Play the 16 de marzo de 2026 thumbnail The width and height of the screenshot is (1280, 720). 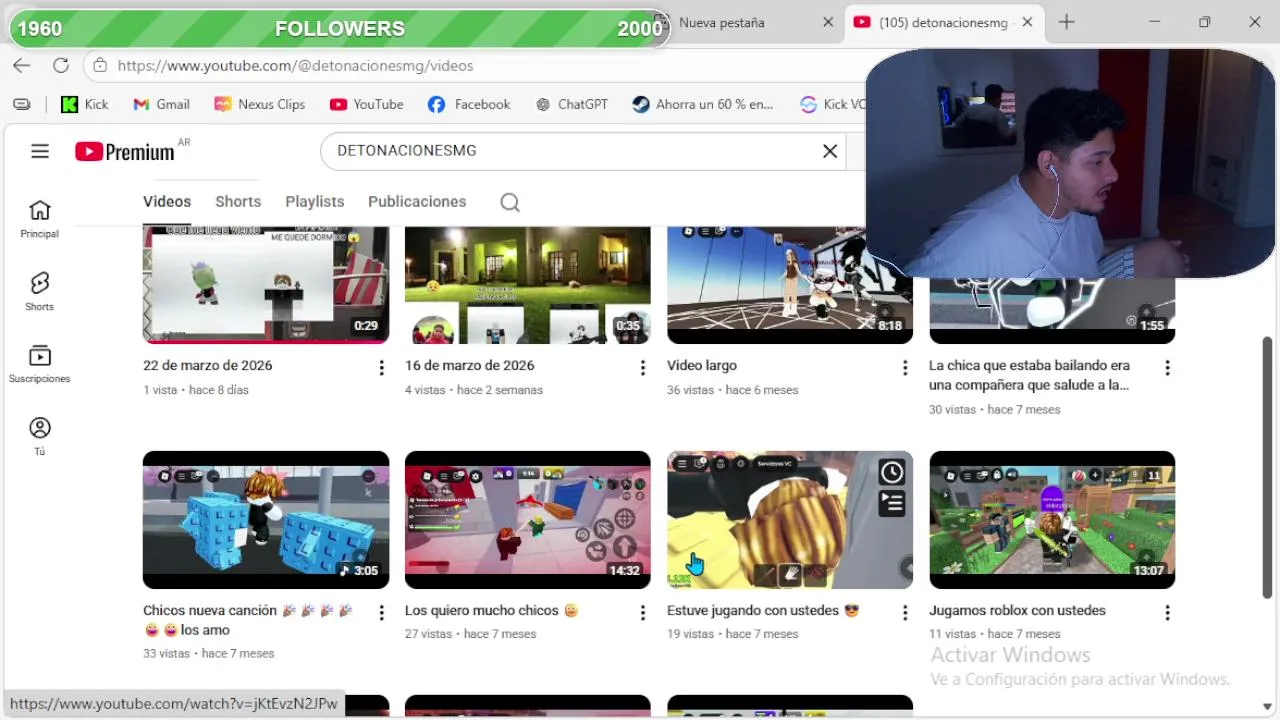528,285
